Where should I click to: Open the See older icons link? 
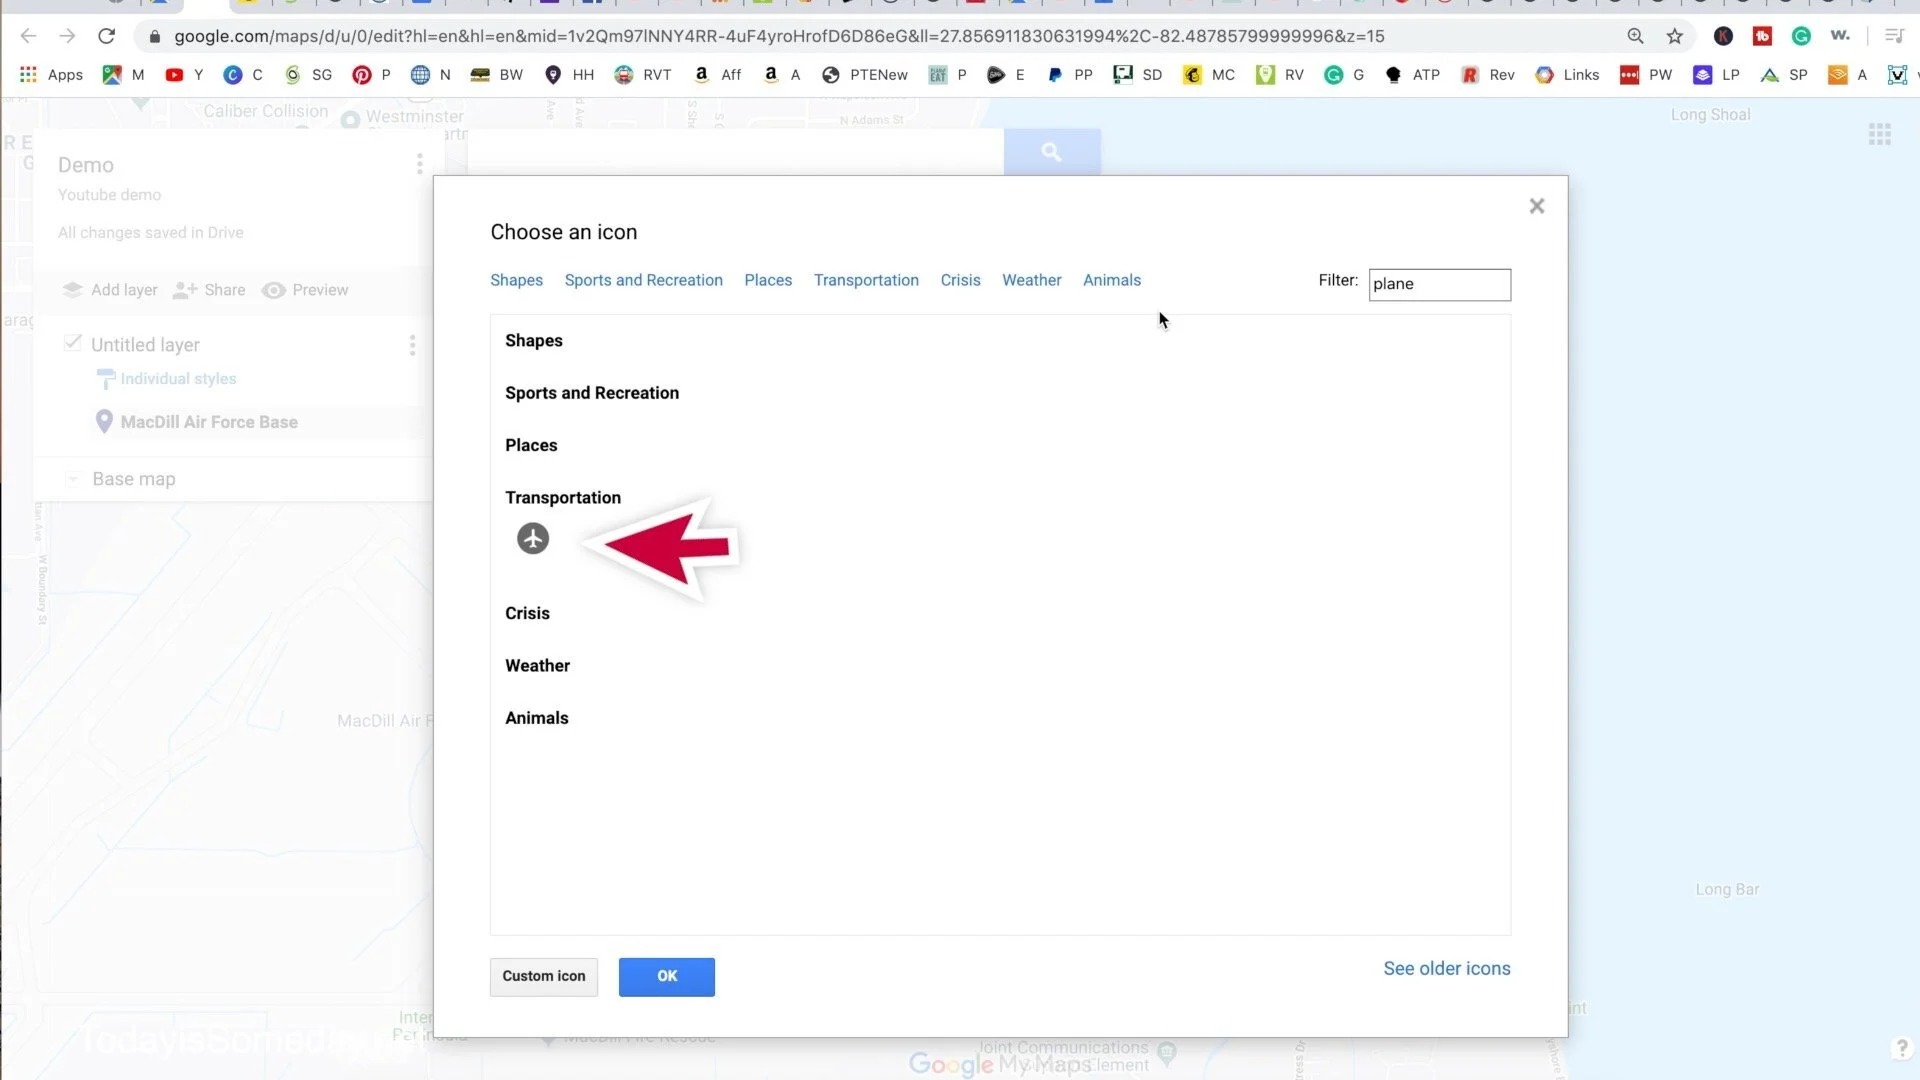point(1446,968)
